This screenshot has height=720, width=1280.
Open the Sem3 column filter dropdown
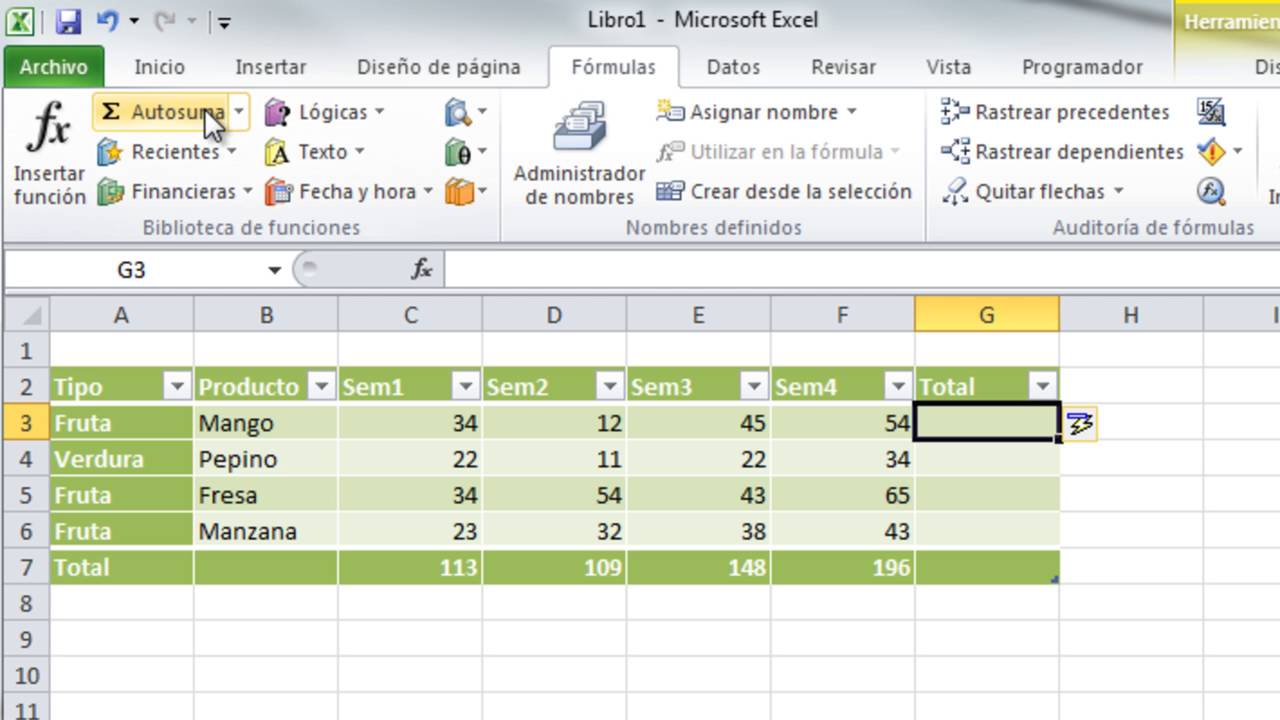pyautogui.click(x=754, y=387)
